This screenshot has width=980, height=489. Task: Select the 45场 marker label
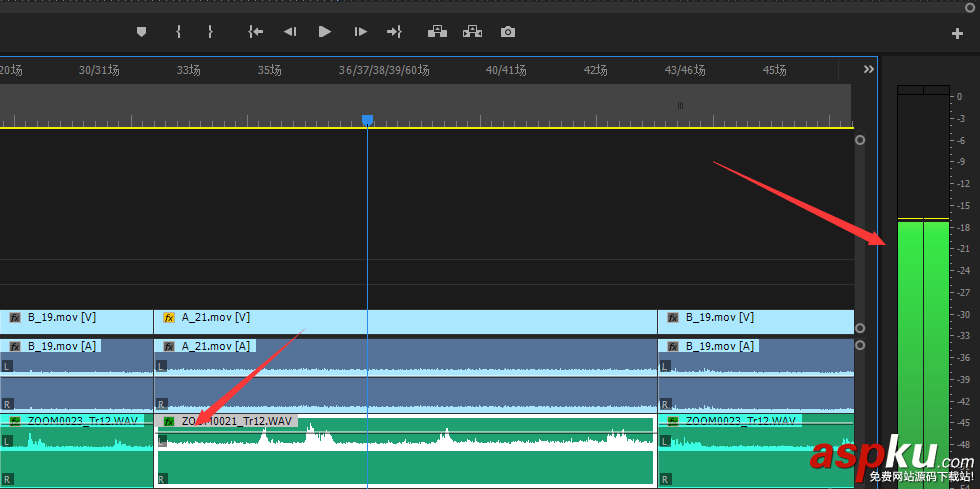pos(774,71)
